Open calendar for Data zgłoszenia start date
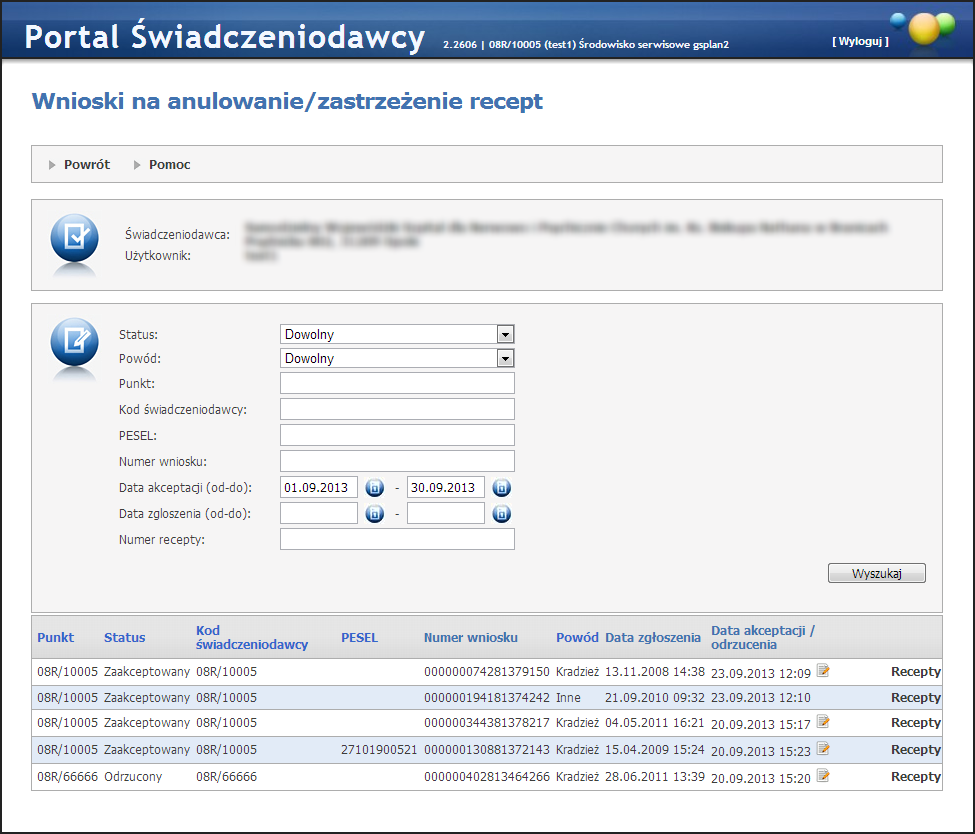 tap(374, 514)
